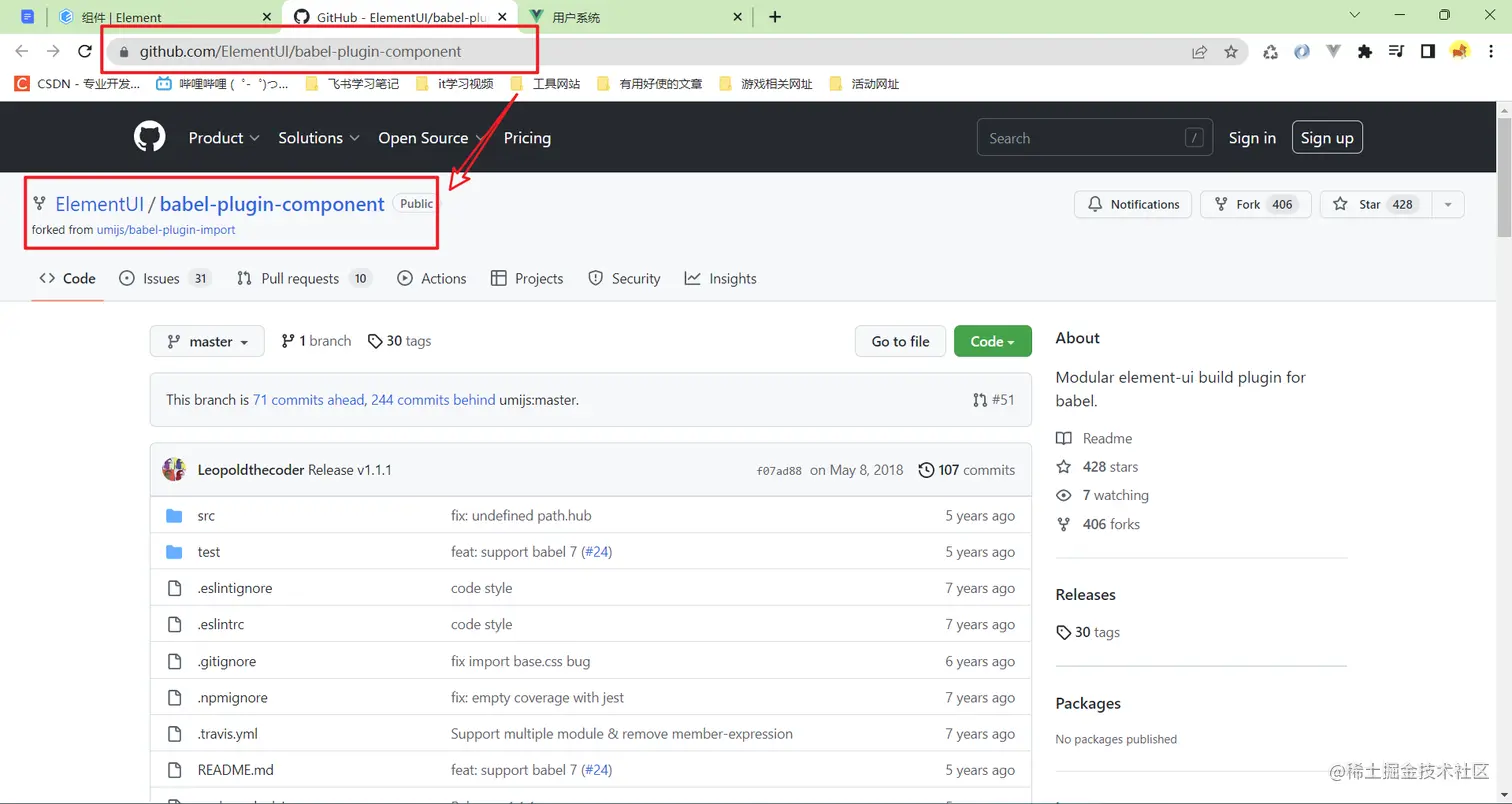Open the 30 tags link under Releases
This screenshot has width=1512, height=804.
coord(1088,632)
